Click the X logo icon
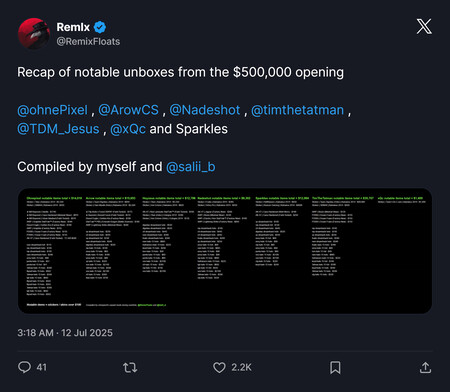This screenshot has width=450, height=392. coord(424,26)
